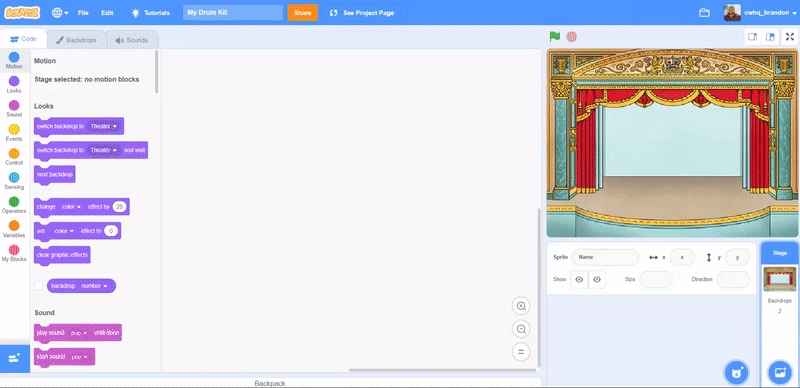
Task: Zoom out on the code workspace
Action: (x=521, y=329)
